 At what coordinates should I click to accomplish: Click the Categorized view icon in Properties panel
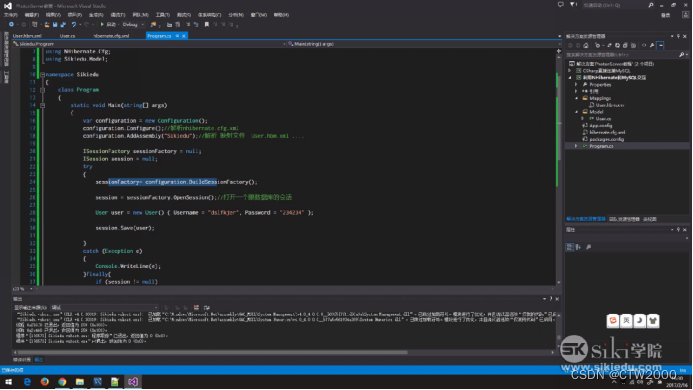[570, 247]
